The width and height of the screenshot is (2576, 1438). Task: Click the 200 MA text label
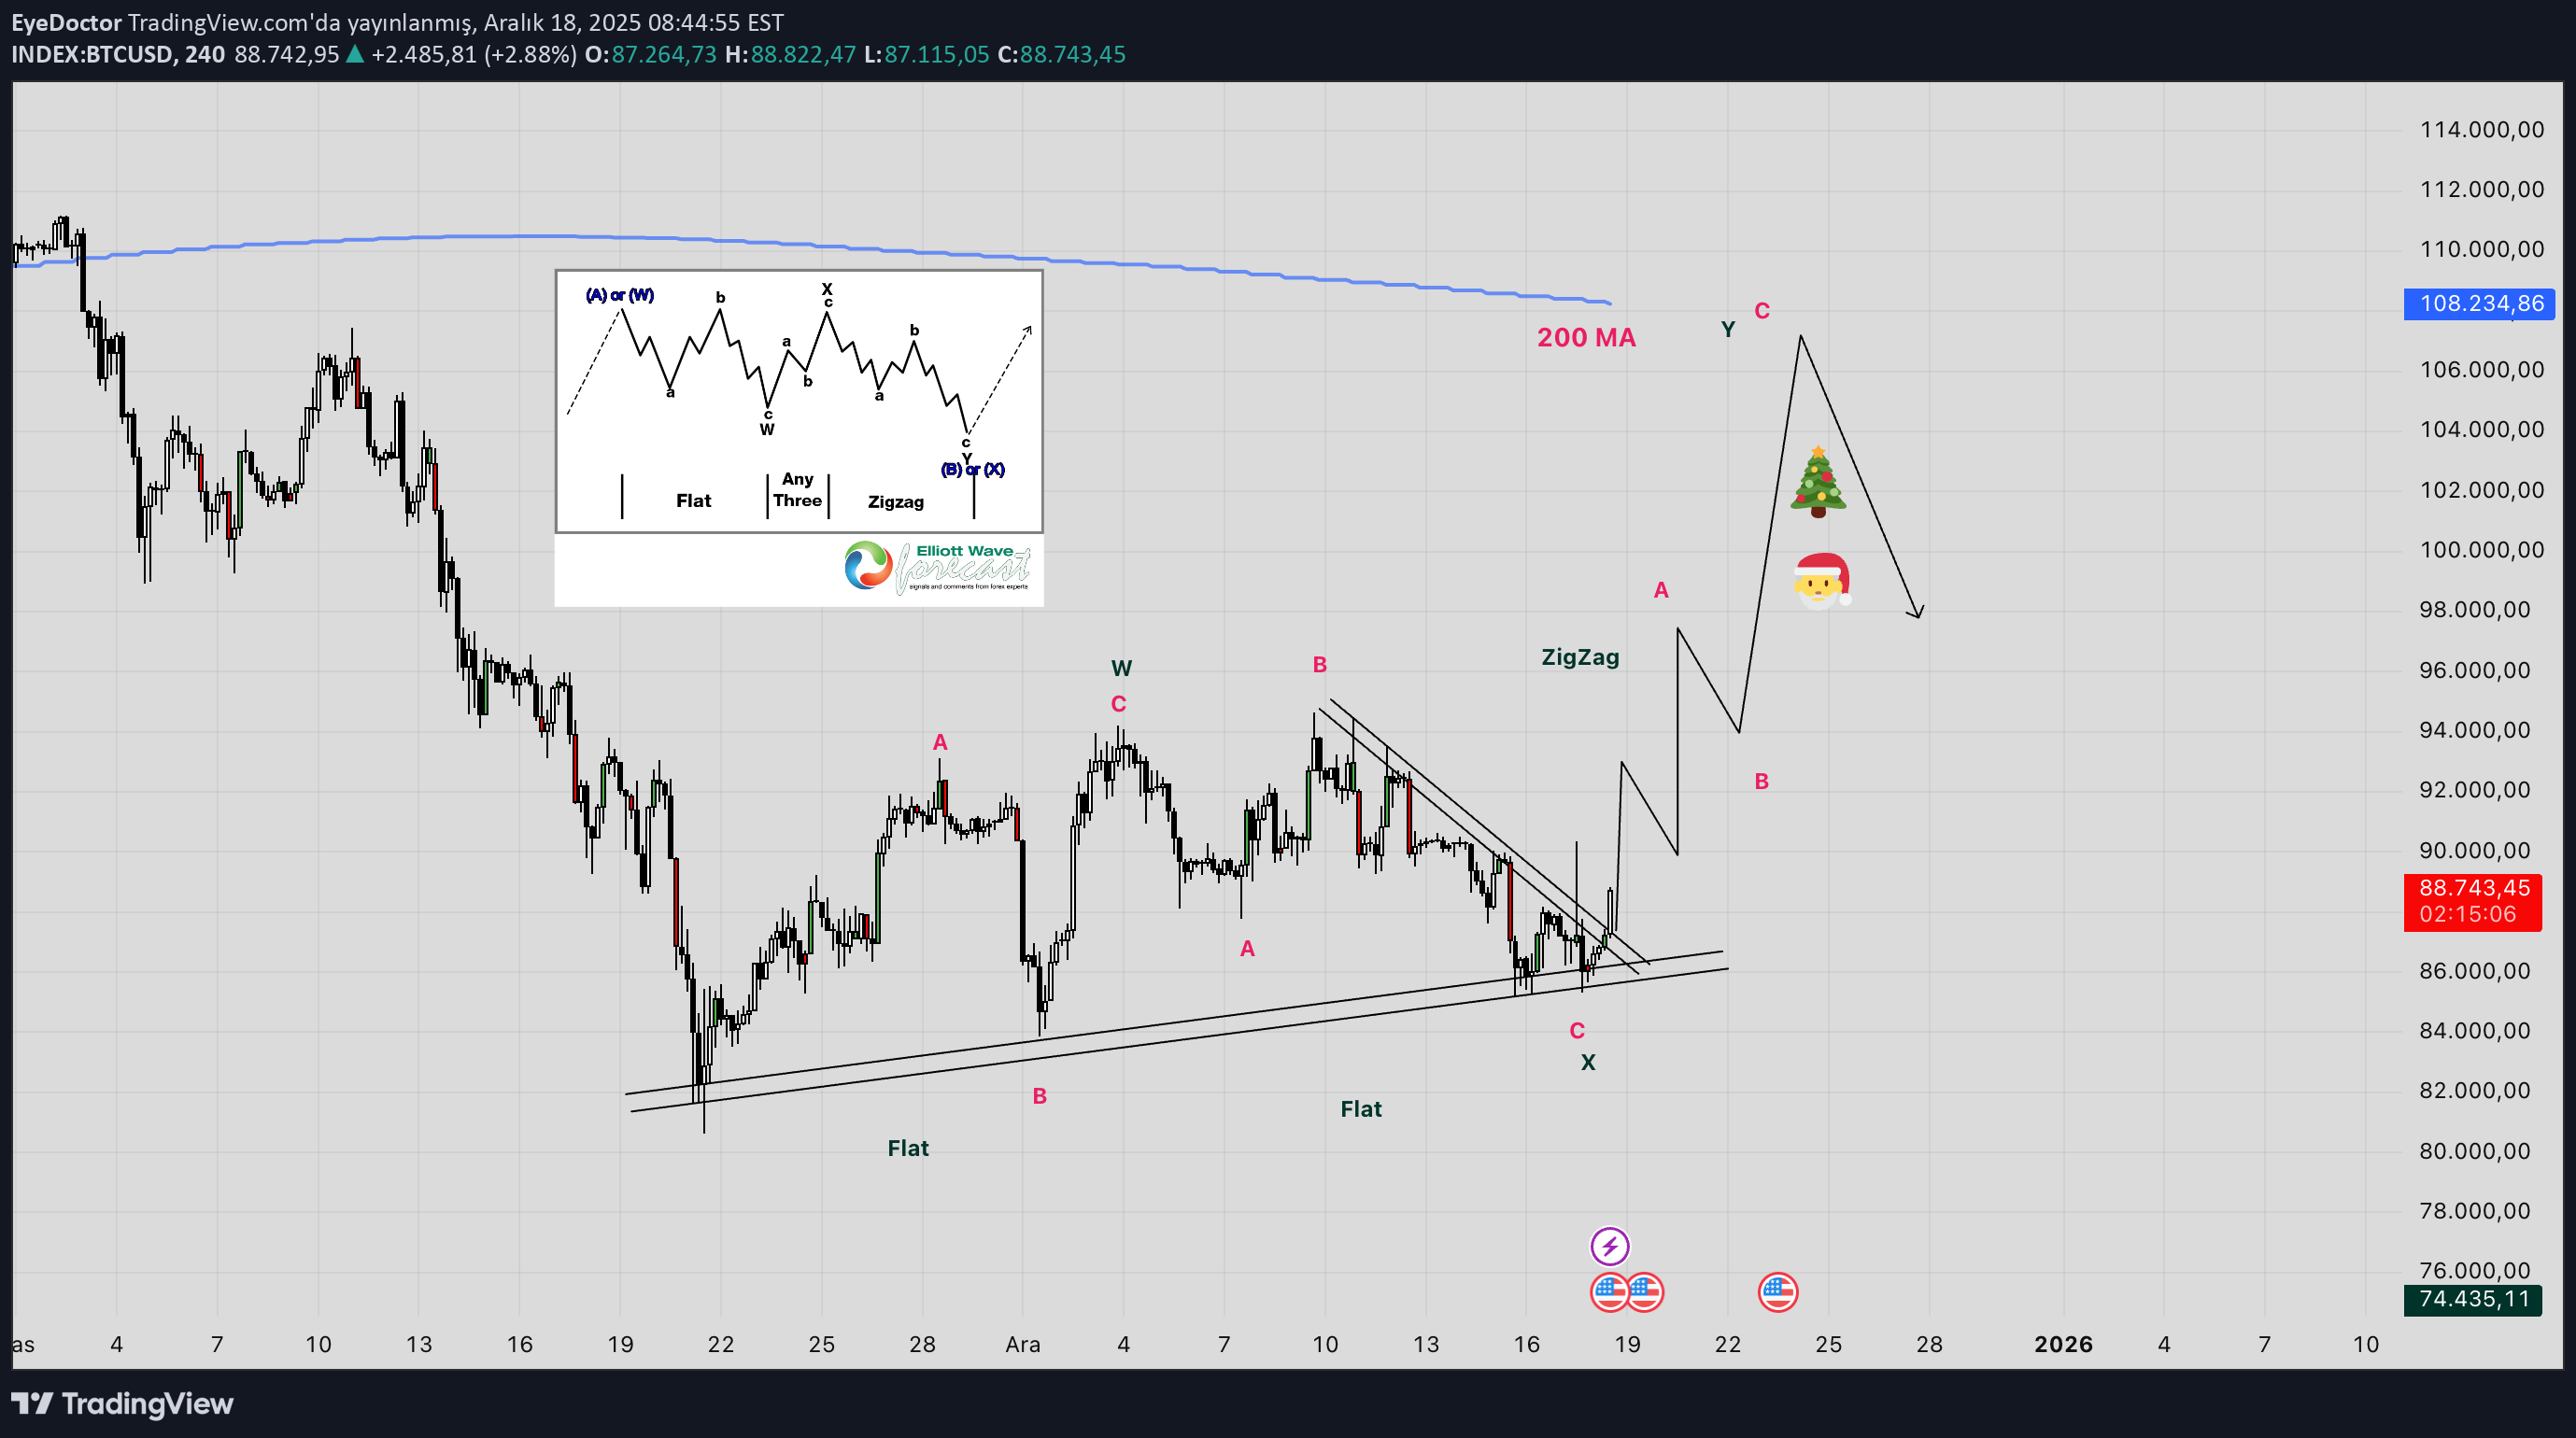[1586, 338]
